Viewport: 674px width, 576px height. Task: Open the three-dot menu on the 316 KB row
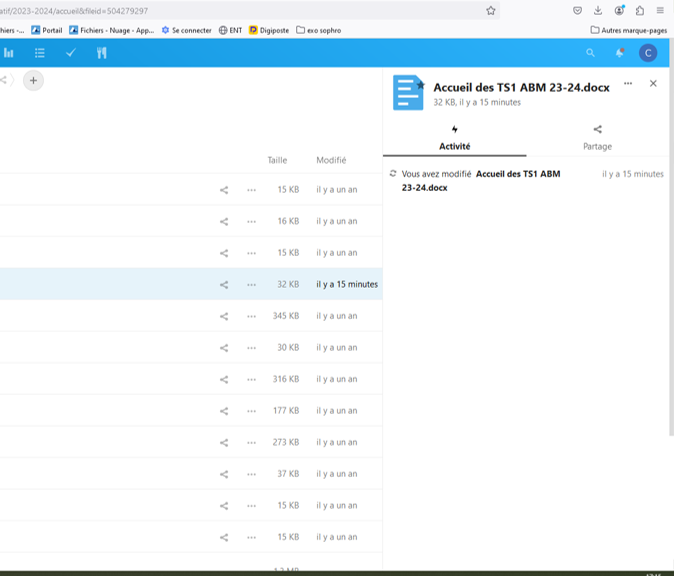point(251,380)
